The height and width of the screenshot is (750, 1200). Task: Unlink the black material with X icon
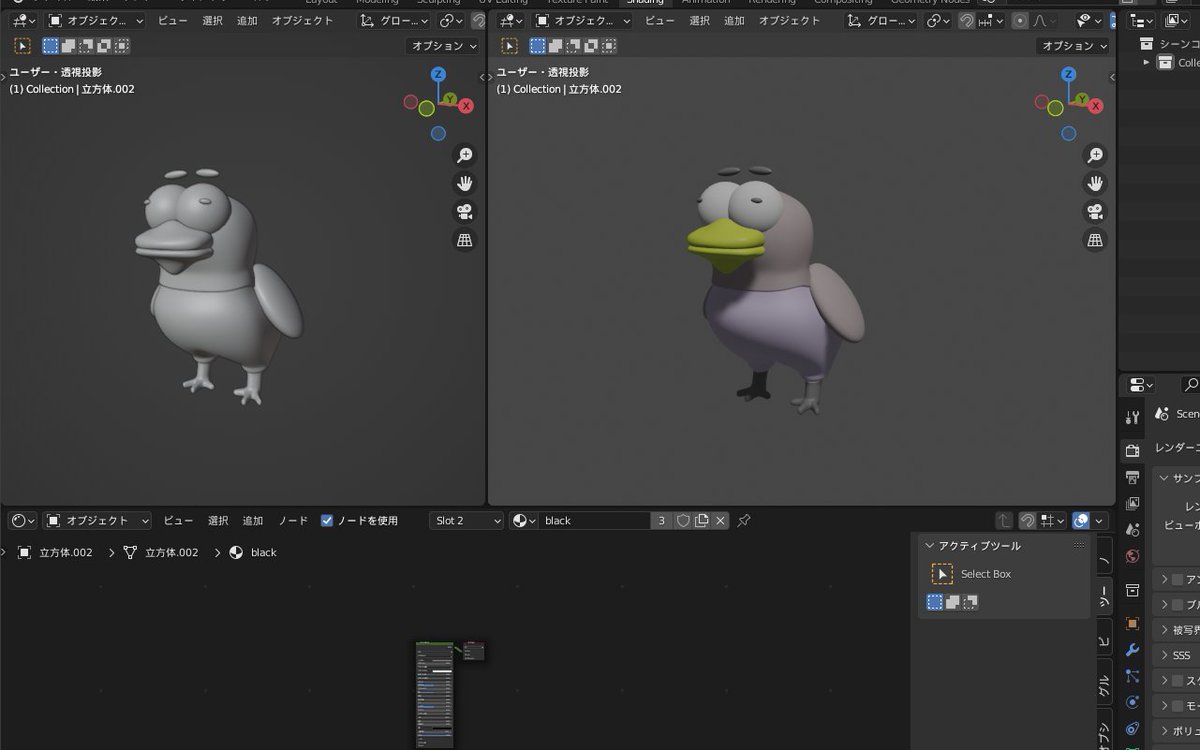720,521
